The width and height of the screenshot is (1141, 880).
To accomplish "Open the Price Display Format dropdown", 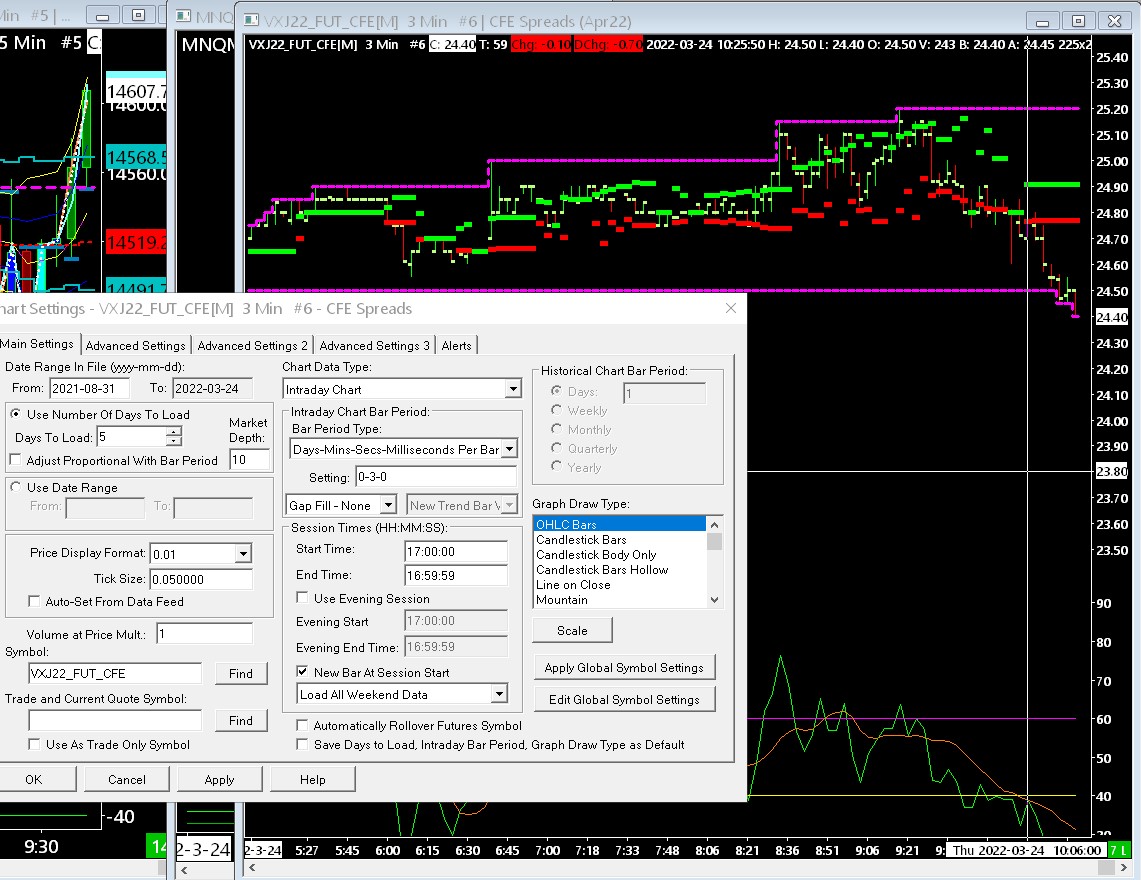I will [x=243, y=553].
